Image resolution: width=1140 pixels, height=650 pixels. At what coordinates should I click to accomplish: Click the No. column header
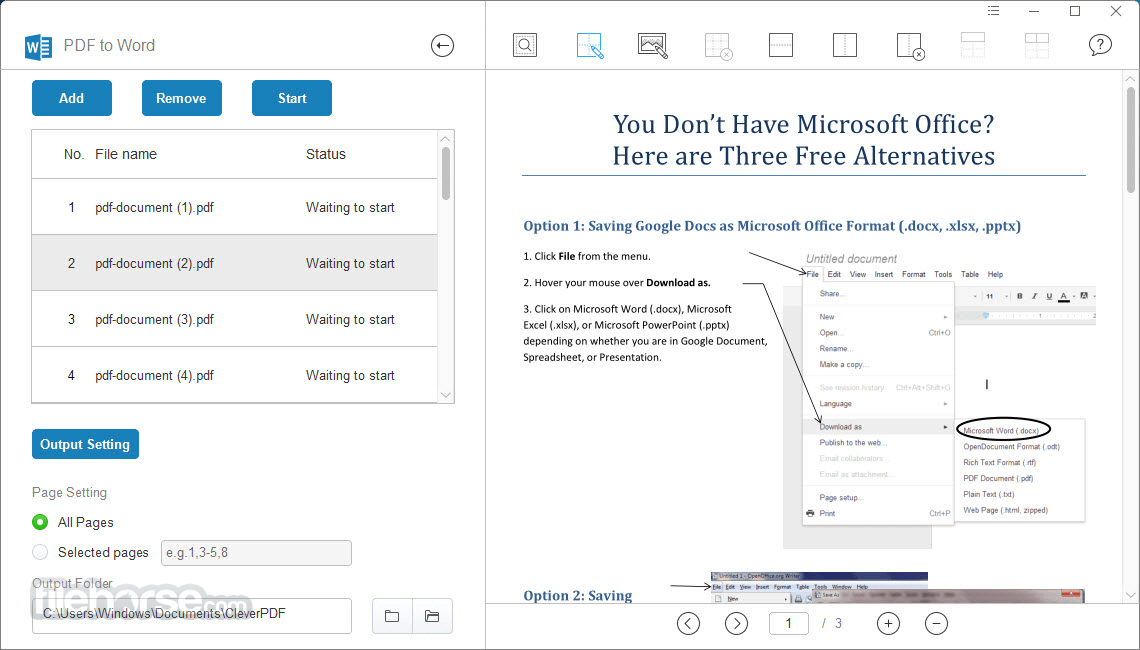pyautogui.click(x=73, y=154)
